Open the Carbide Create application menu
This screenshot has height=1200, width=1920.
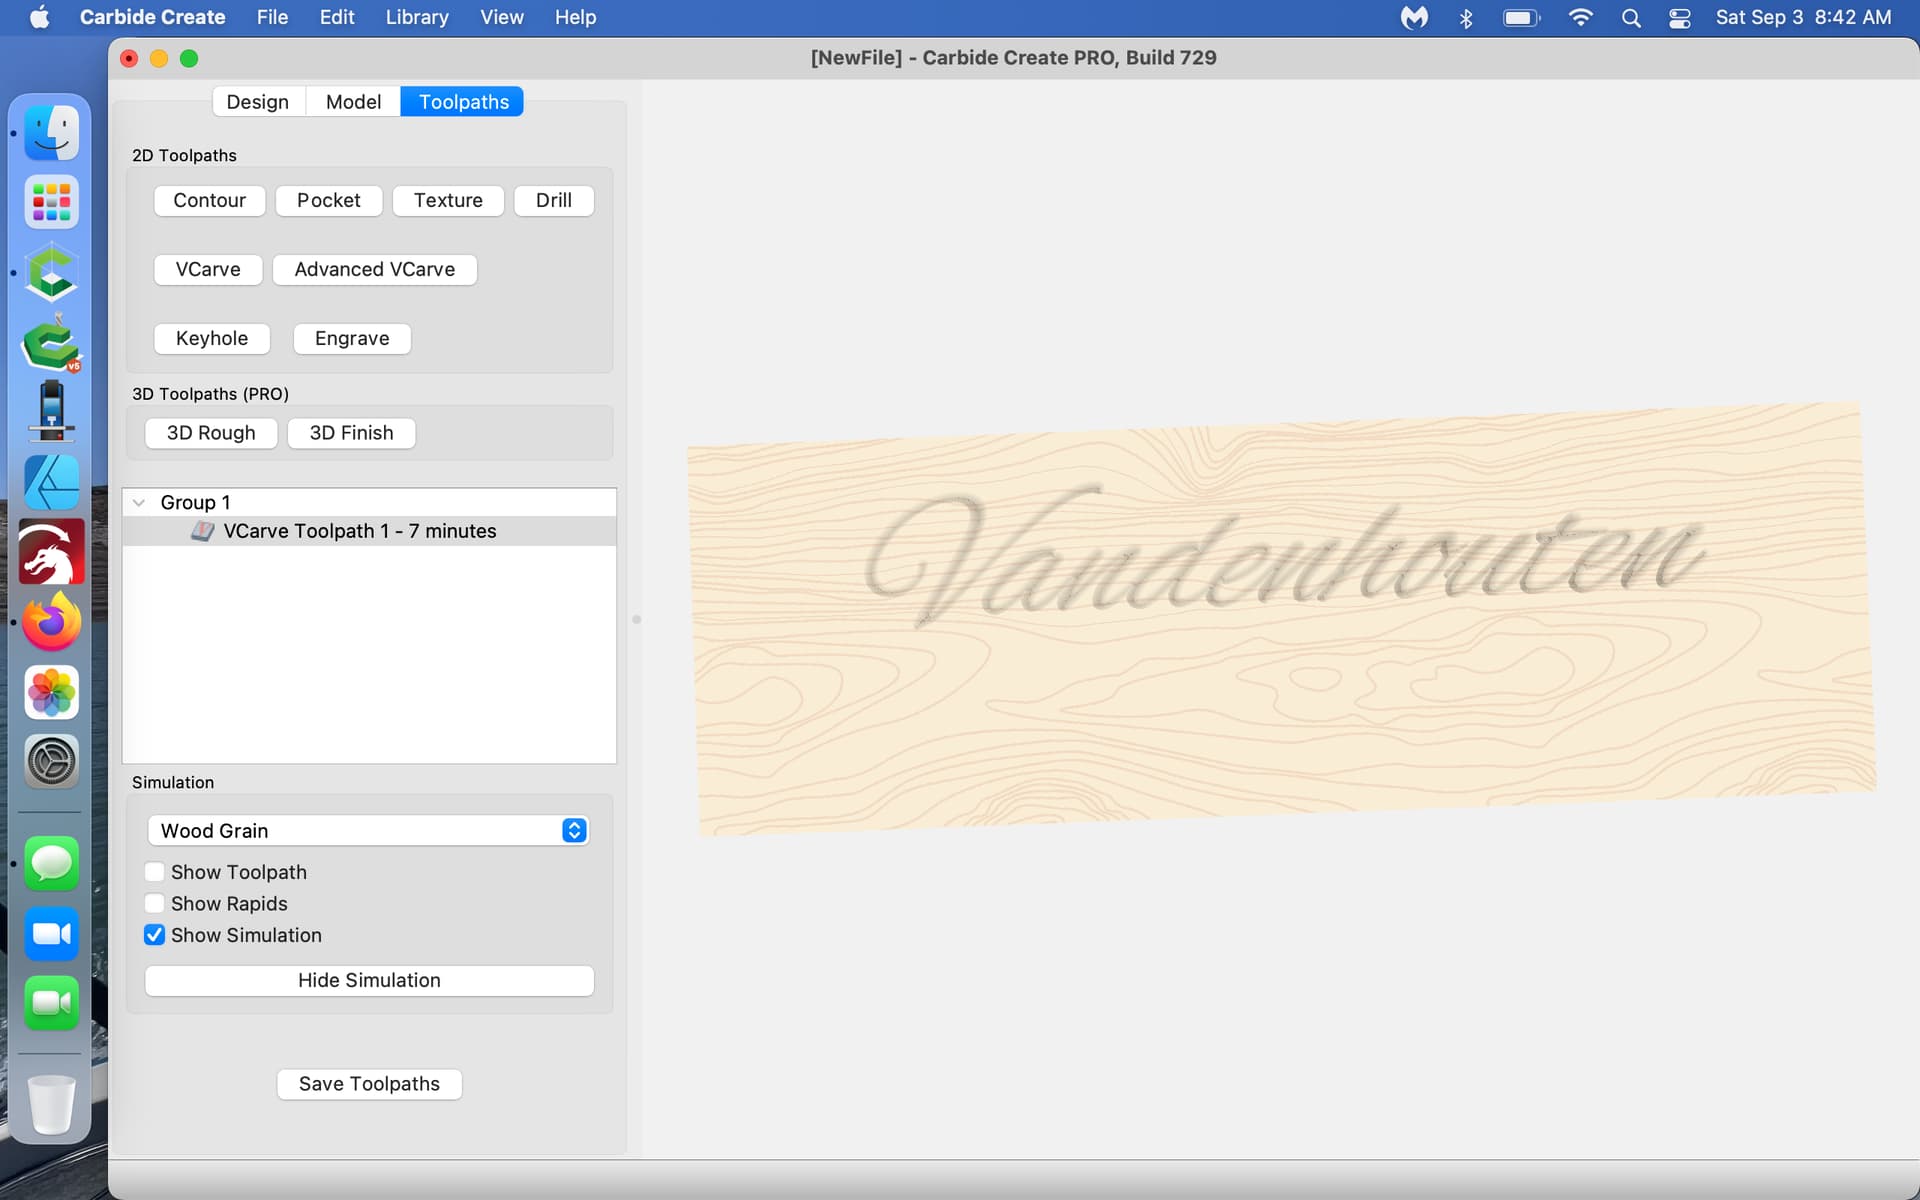152,17
